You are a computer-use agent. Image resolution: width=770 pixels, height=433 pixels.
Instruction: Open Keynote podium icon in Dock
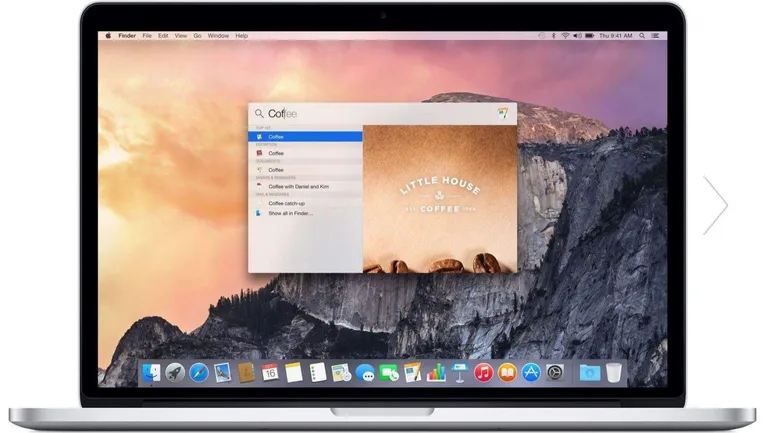[x=460, y=373]
